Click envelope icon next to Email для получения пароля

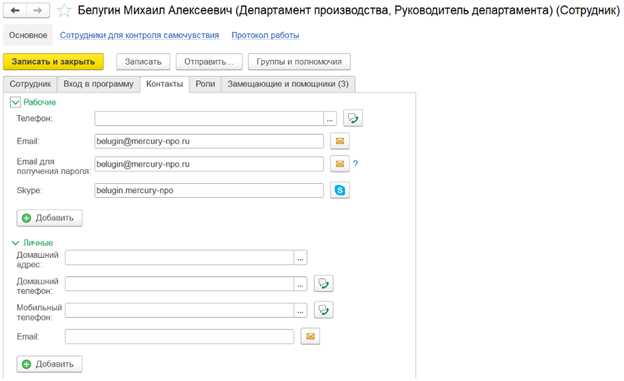pos(340,164)
